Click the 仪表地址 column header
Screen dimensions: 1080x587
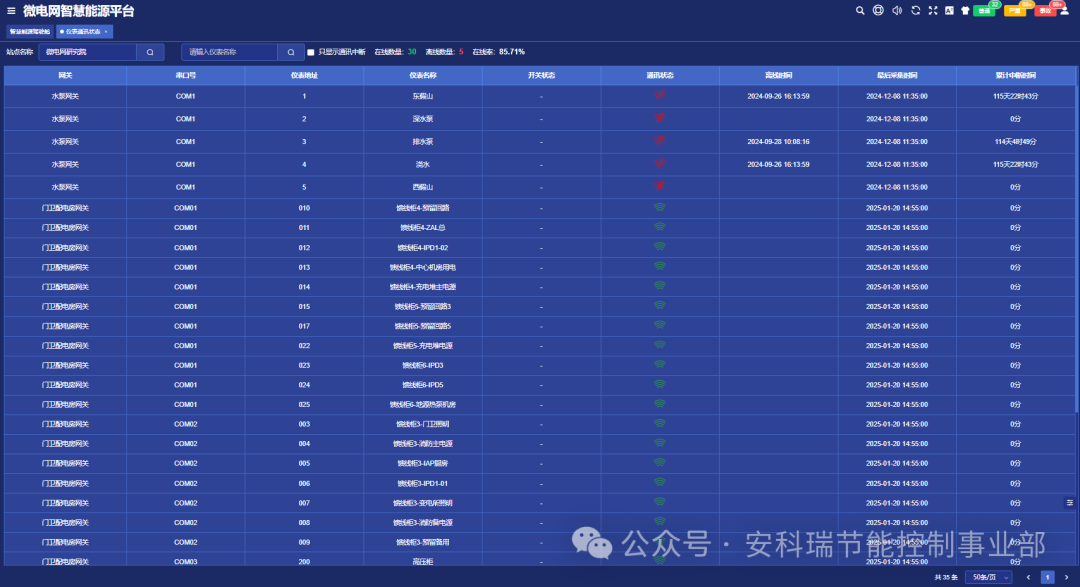point(304,76)
